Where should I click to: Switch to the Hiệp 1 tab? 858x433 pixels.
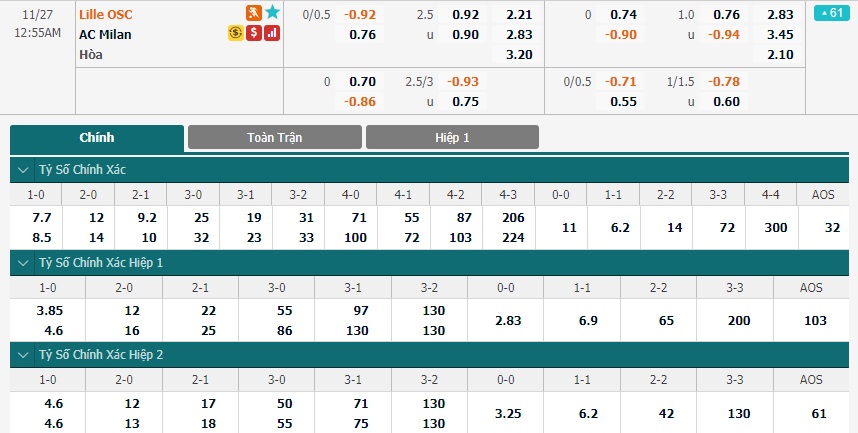[x=452, y=137]
